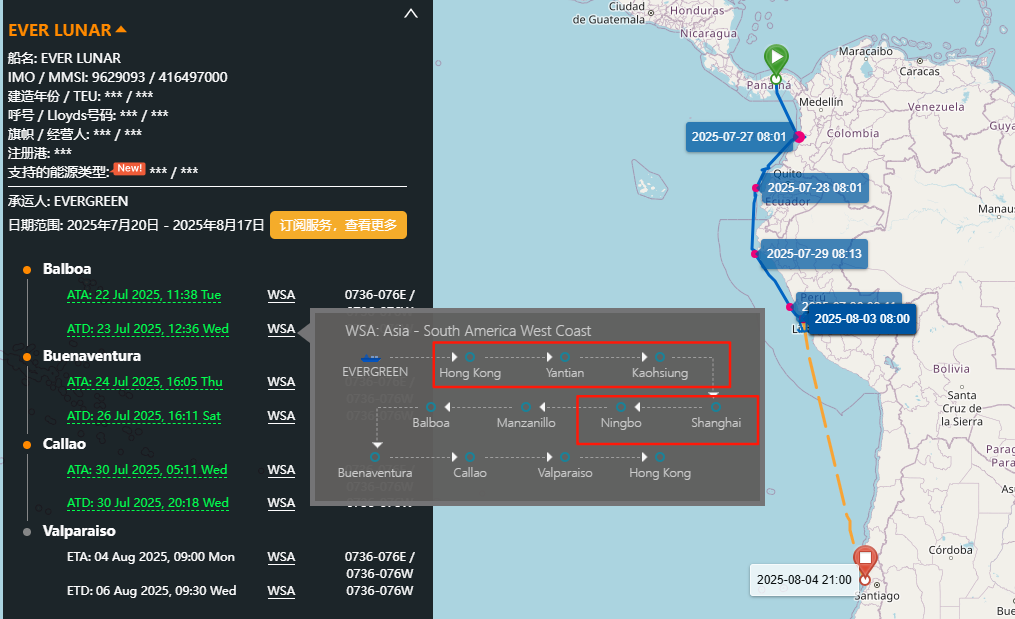This screenshot has height=619, width=1015.
Task: Open WSA link on Callao ATD row
Action: pyautogui.click(x=281, y=502)
